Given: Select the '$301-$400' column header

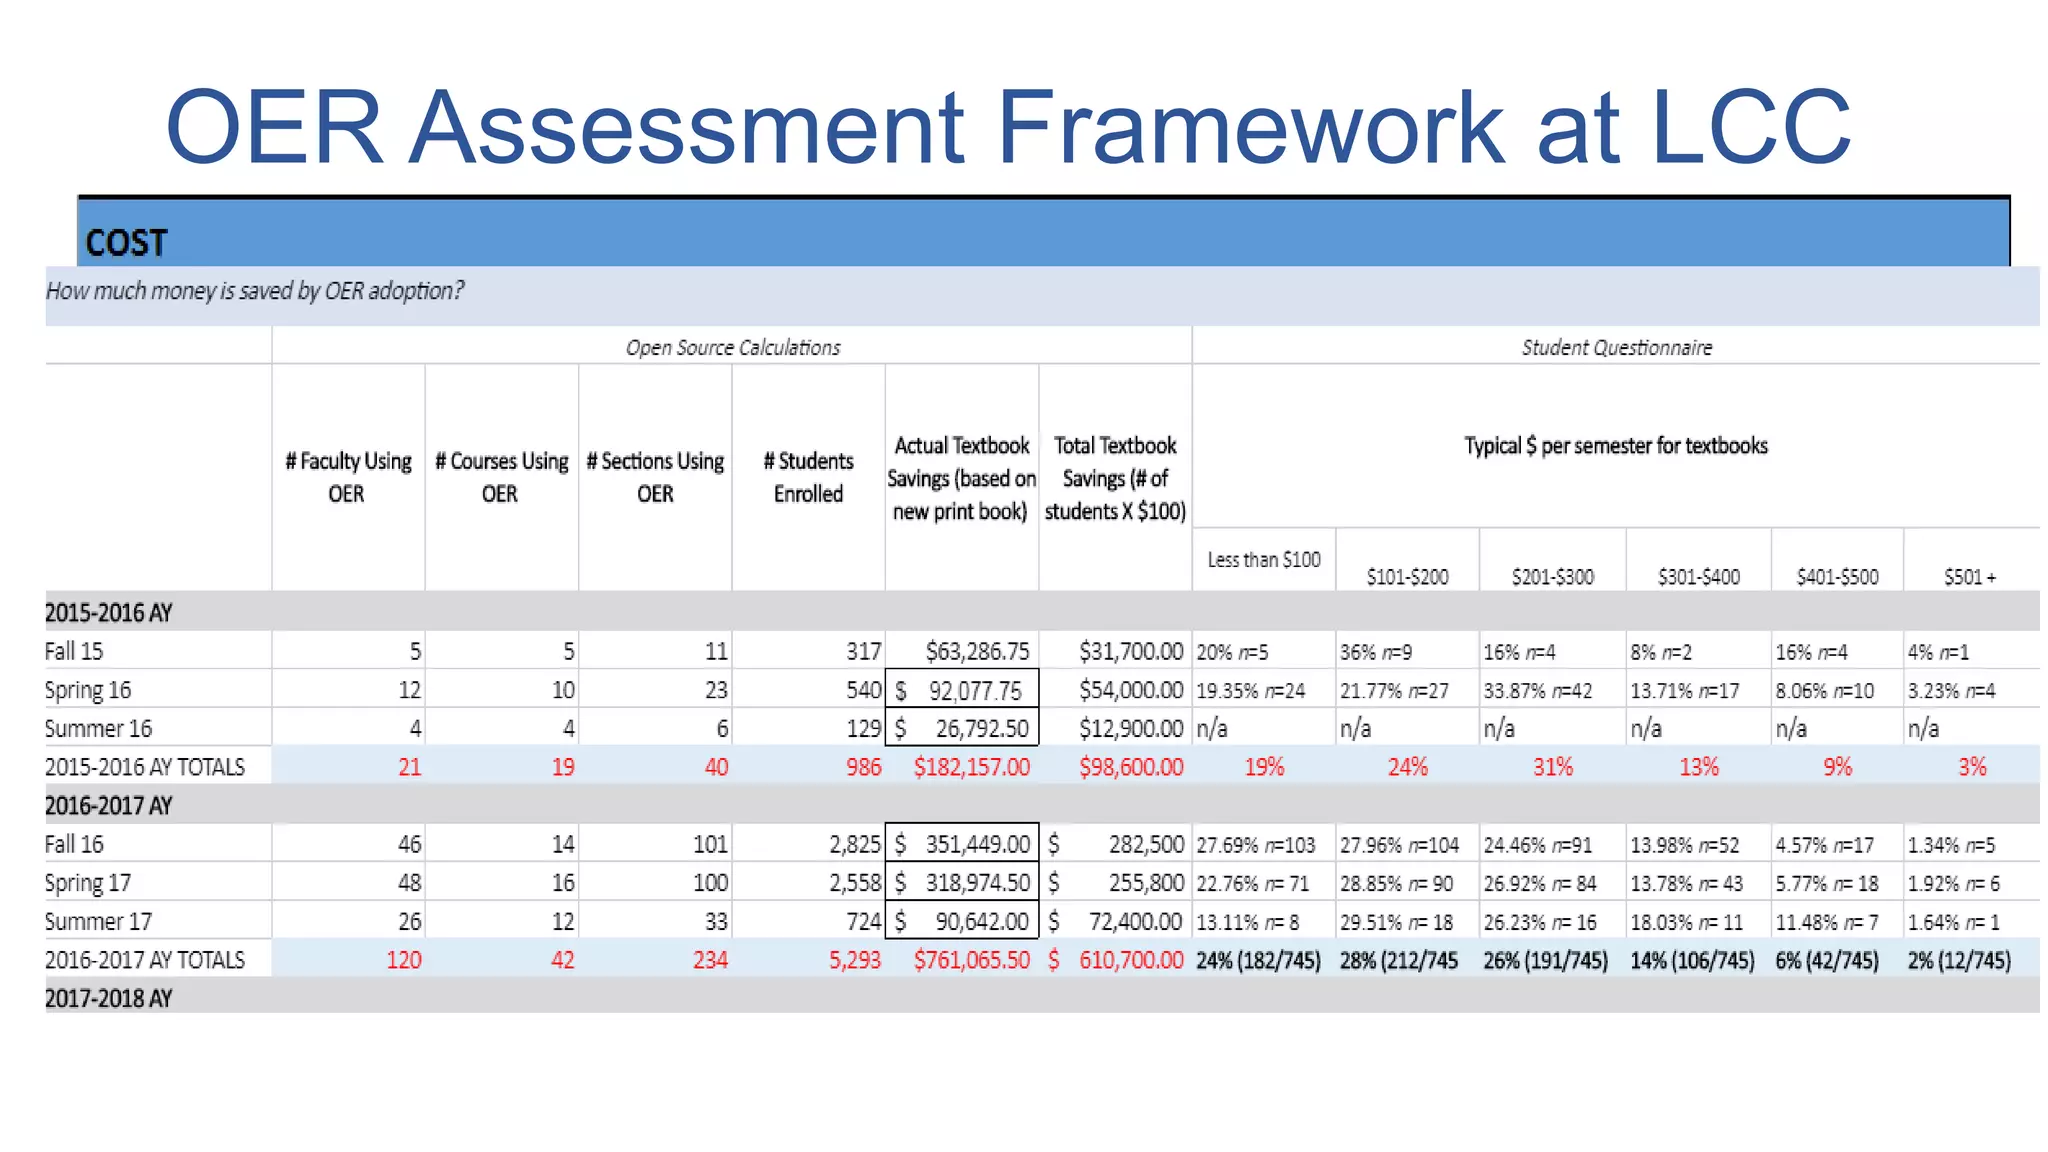Looking at the screenshot, I should coord(1699,576).
